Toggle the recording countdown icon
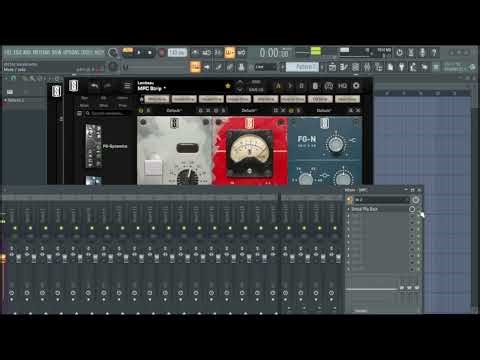 click(x=218, y=53)
